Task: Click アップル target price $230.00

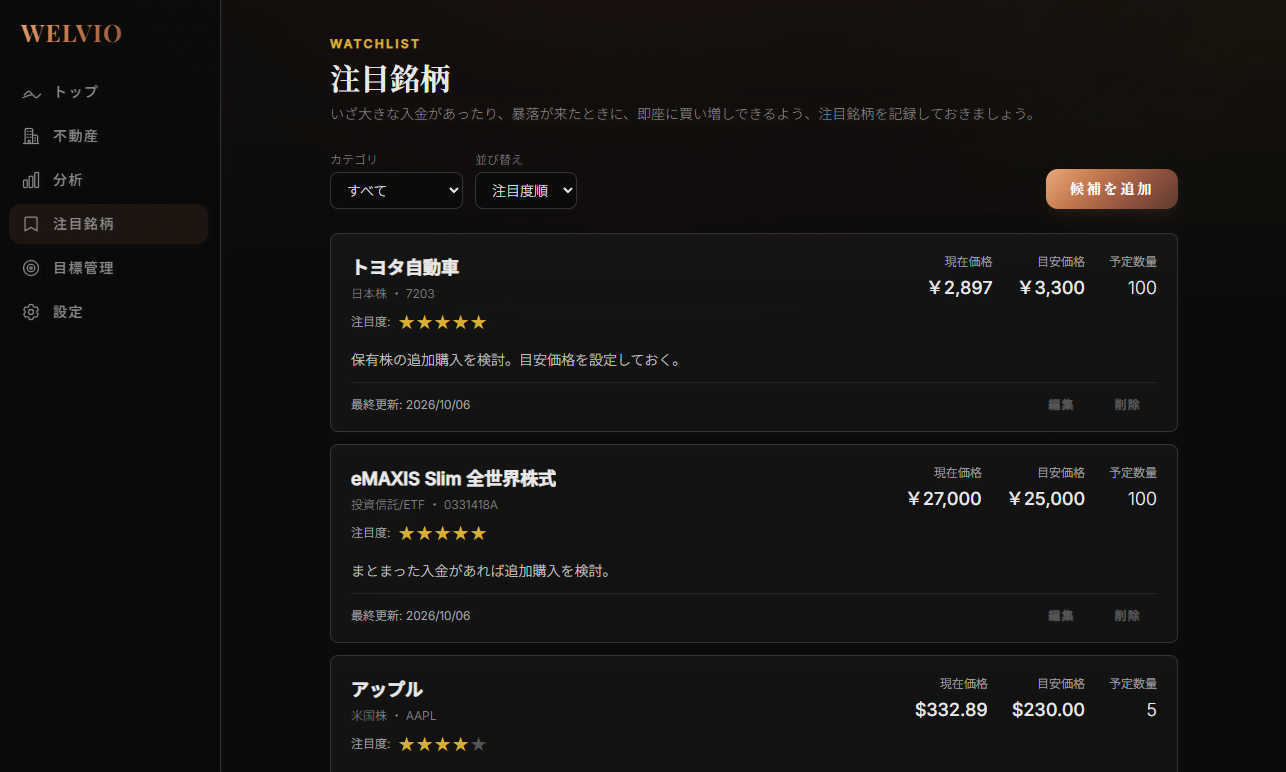Action: click(1048, 710)
